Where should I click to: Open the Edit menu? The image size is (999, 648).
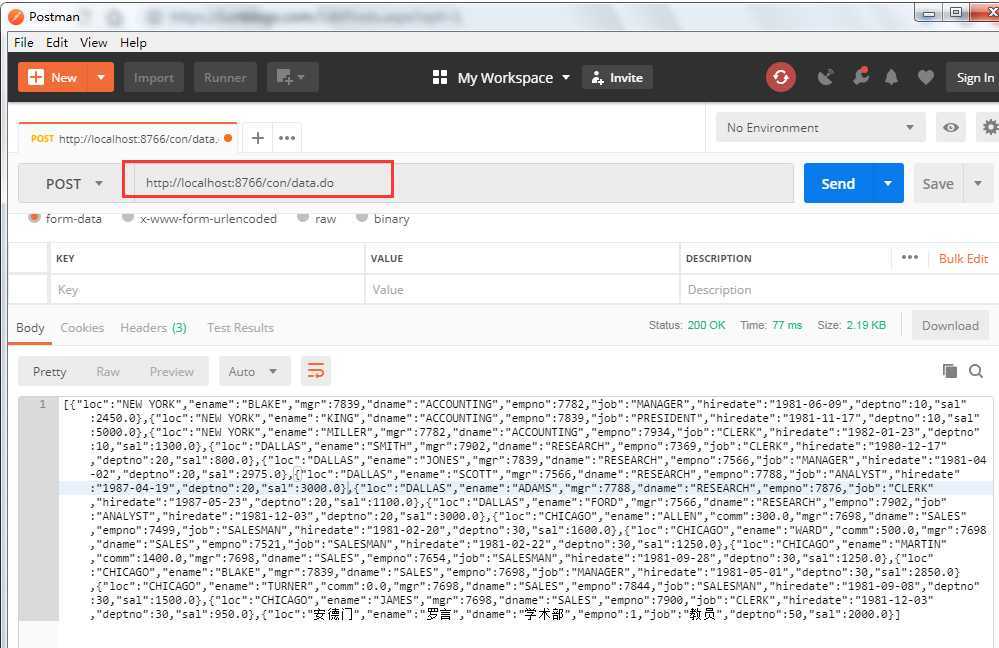click(x=57, y=43)
